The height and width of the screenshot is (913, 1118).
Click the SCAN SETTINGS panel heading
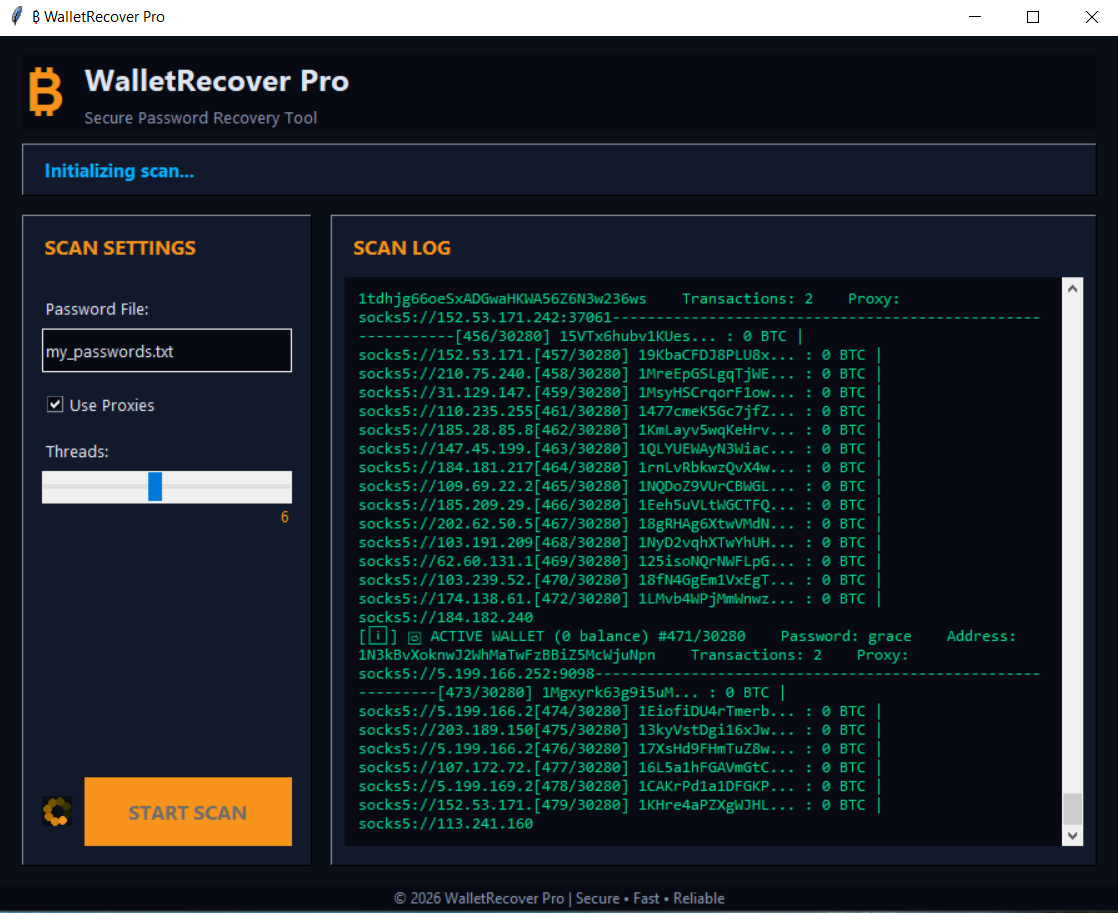[120, 248]
